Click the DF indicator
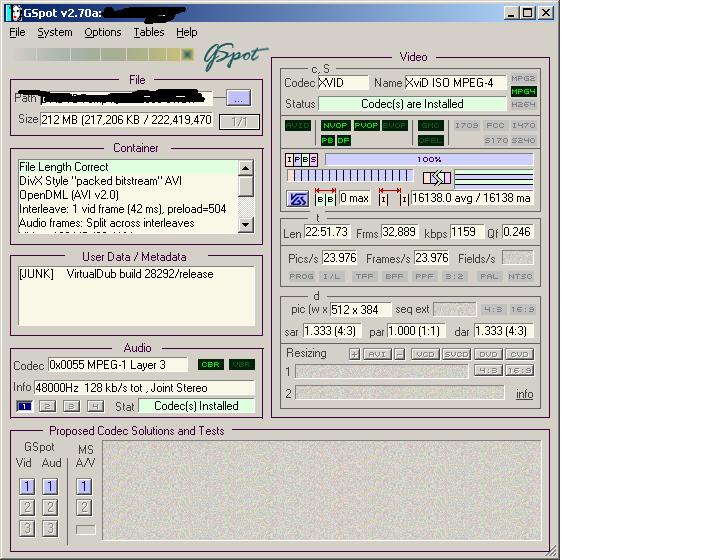Screen dimensions: 720x560 point(343,140)
